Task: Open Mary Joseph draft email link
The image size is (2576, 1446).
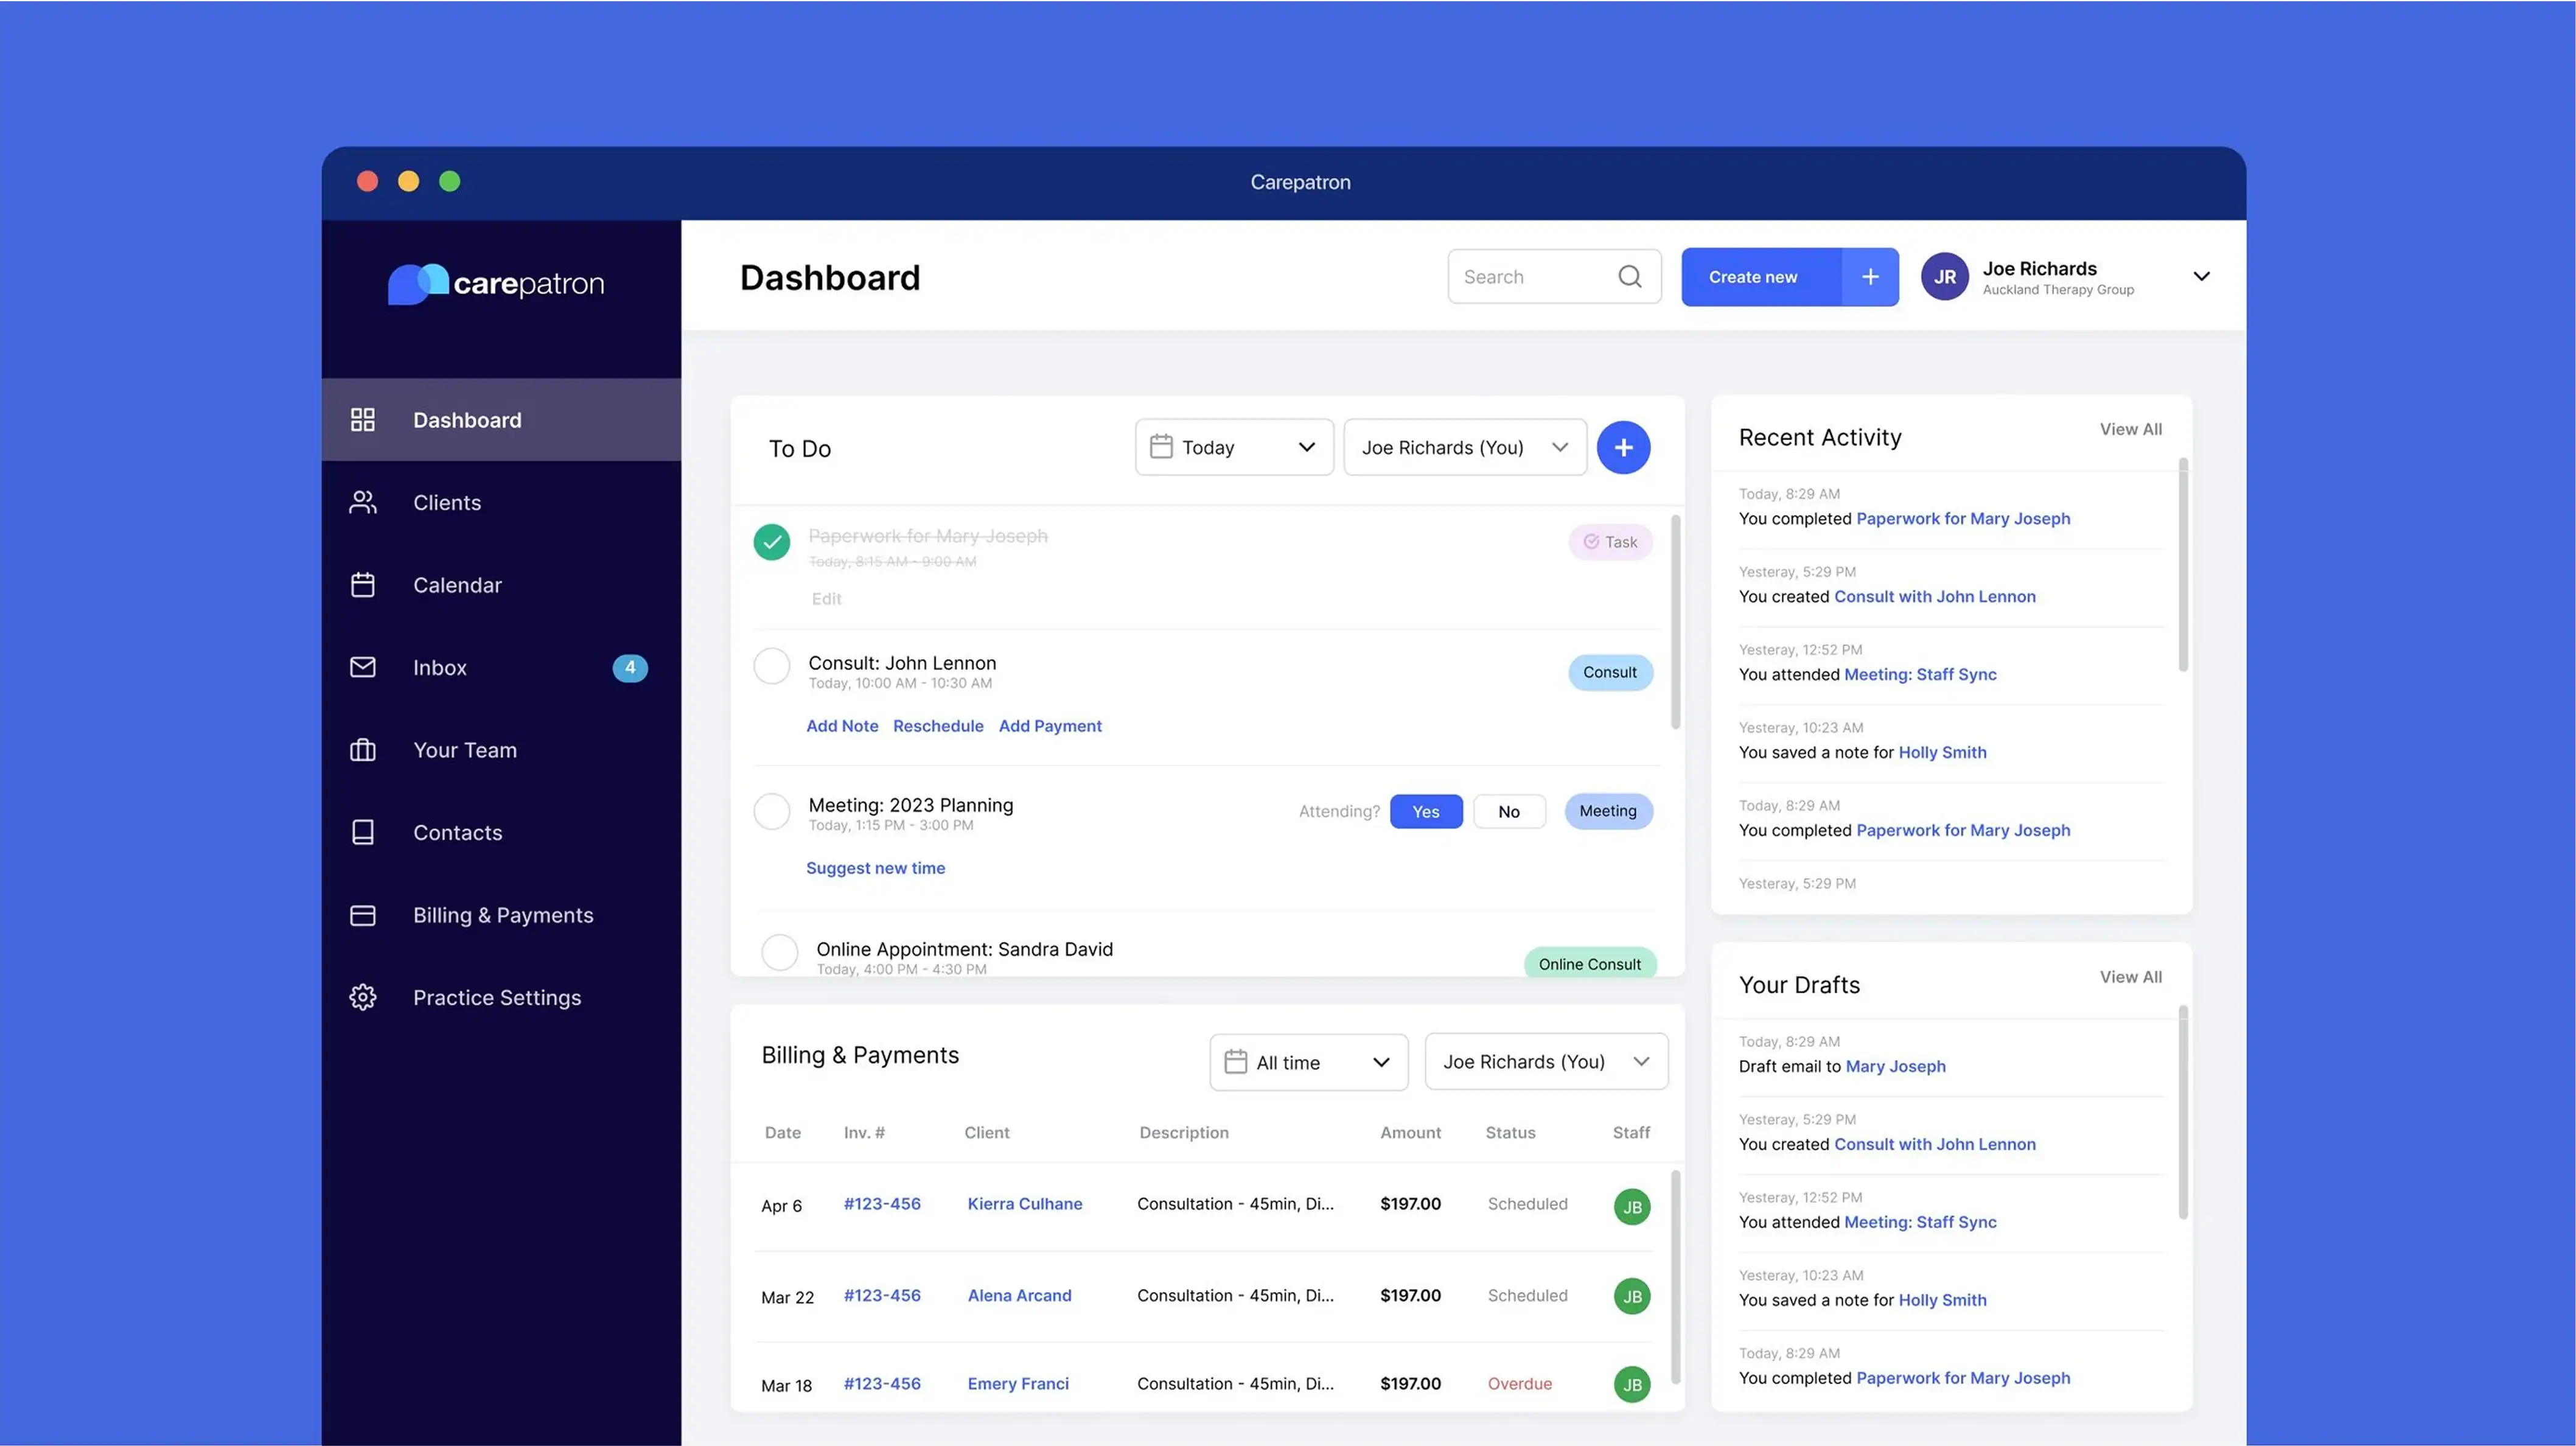Action: pos(1895,1066)
